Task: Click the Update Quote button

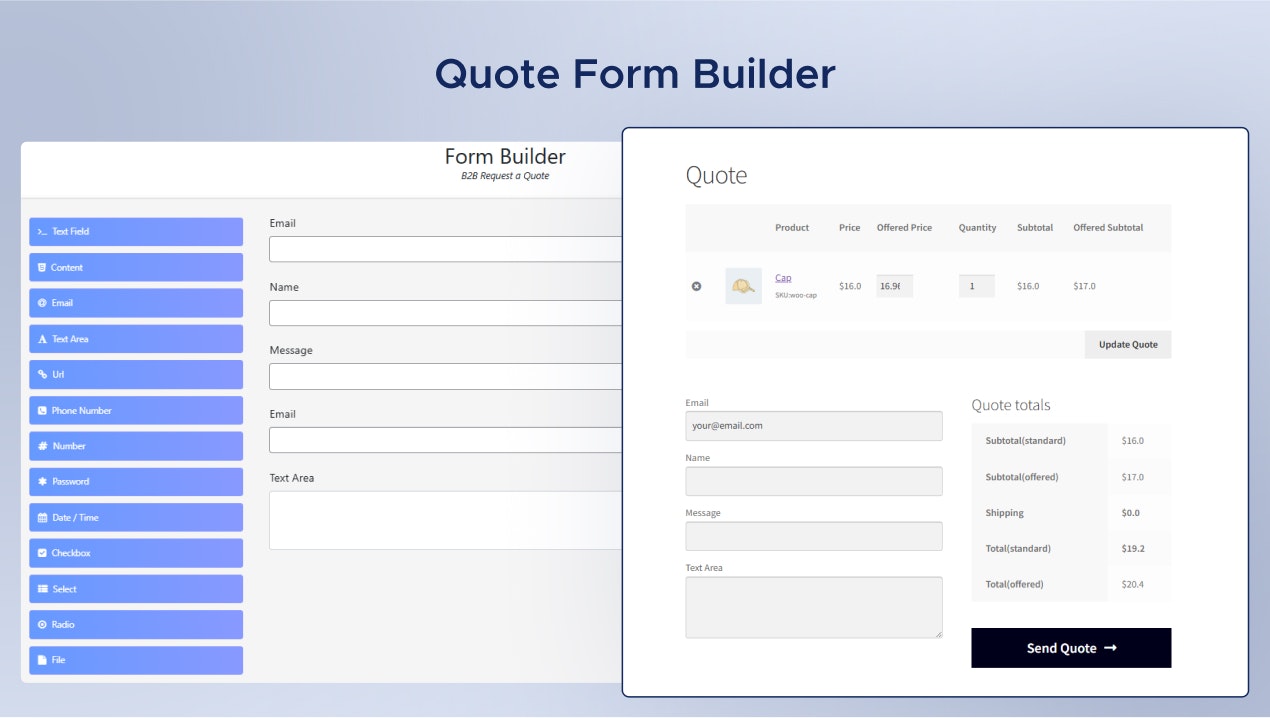Action: click(x=1128, y=344)
